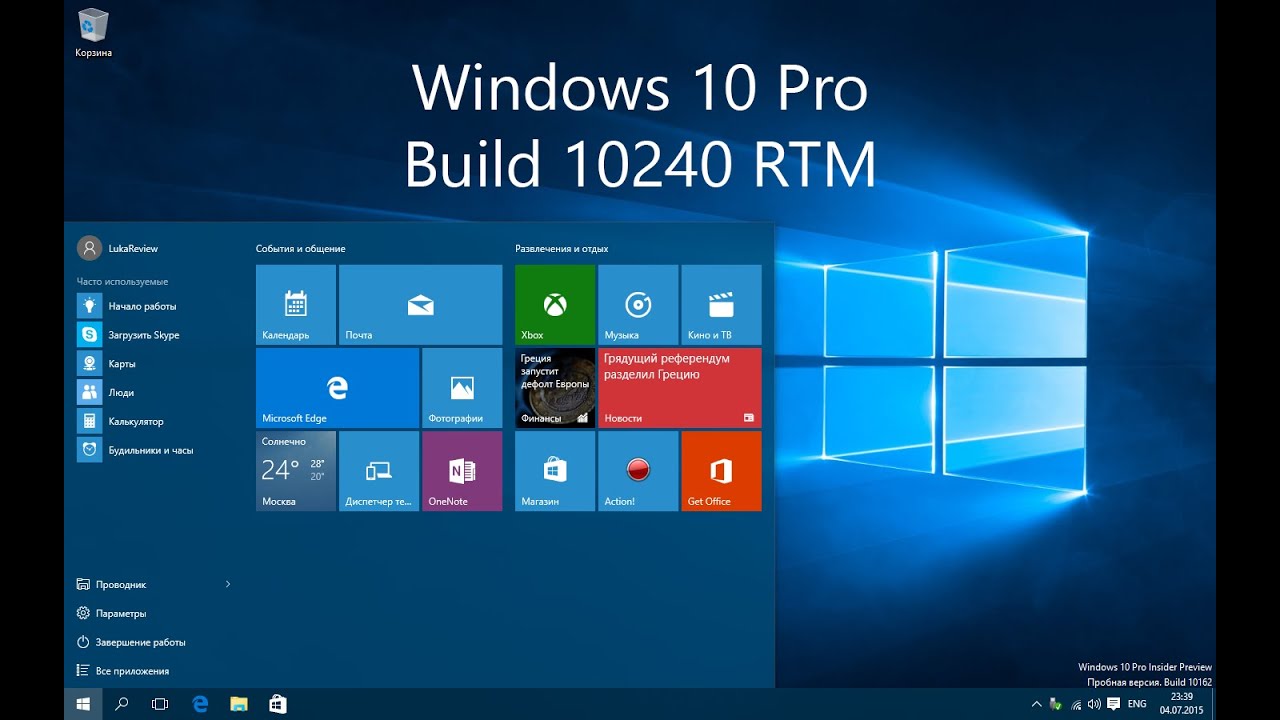Click the События и общение group header

coord(300,248)
